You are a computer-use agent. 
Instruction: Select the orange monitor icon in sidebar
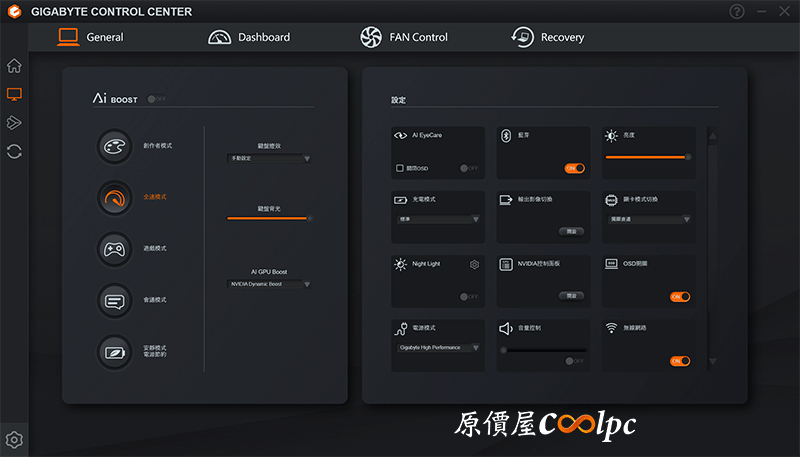pos(14,94)
